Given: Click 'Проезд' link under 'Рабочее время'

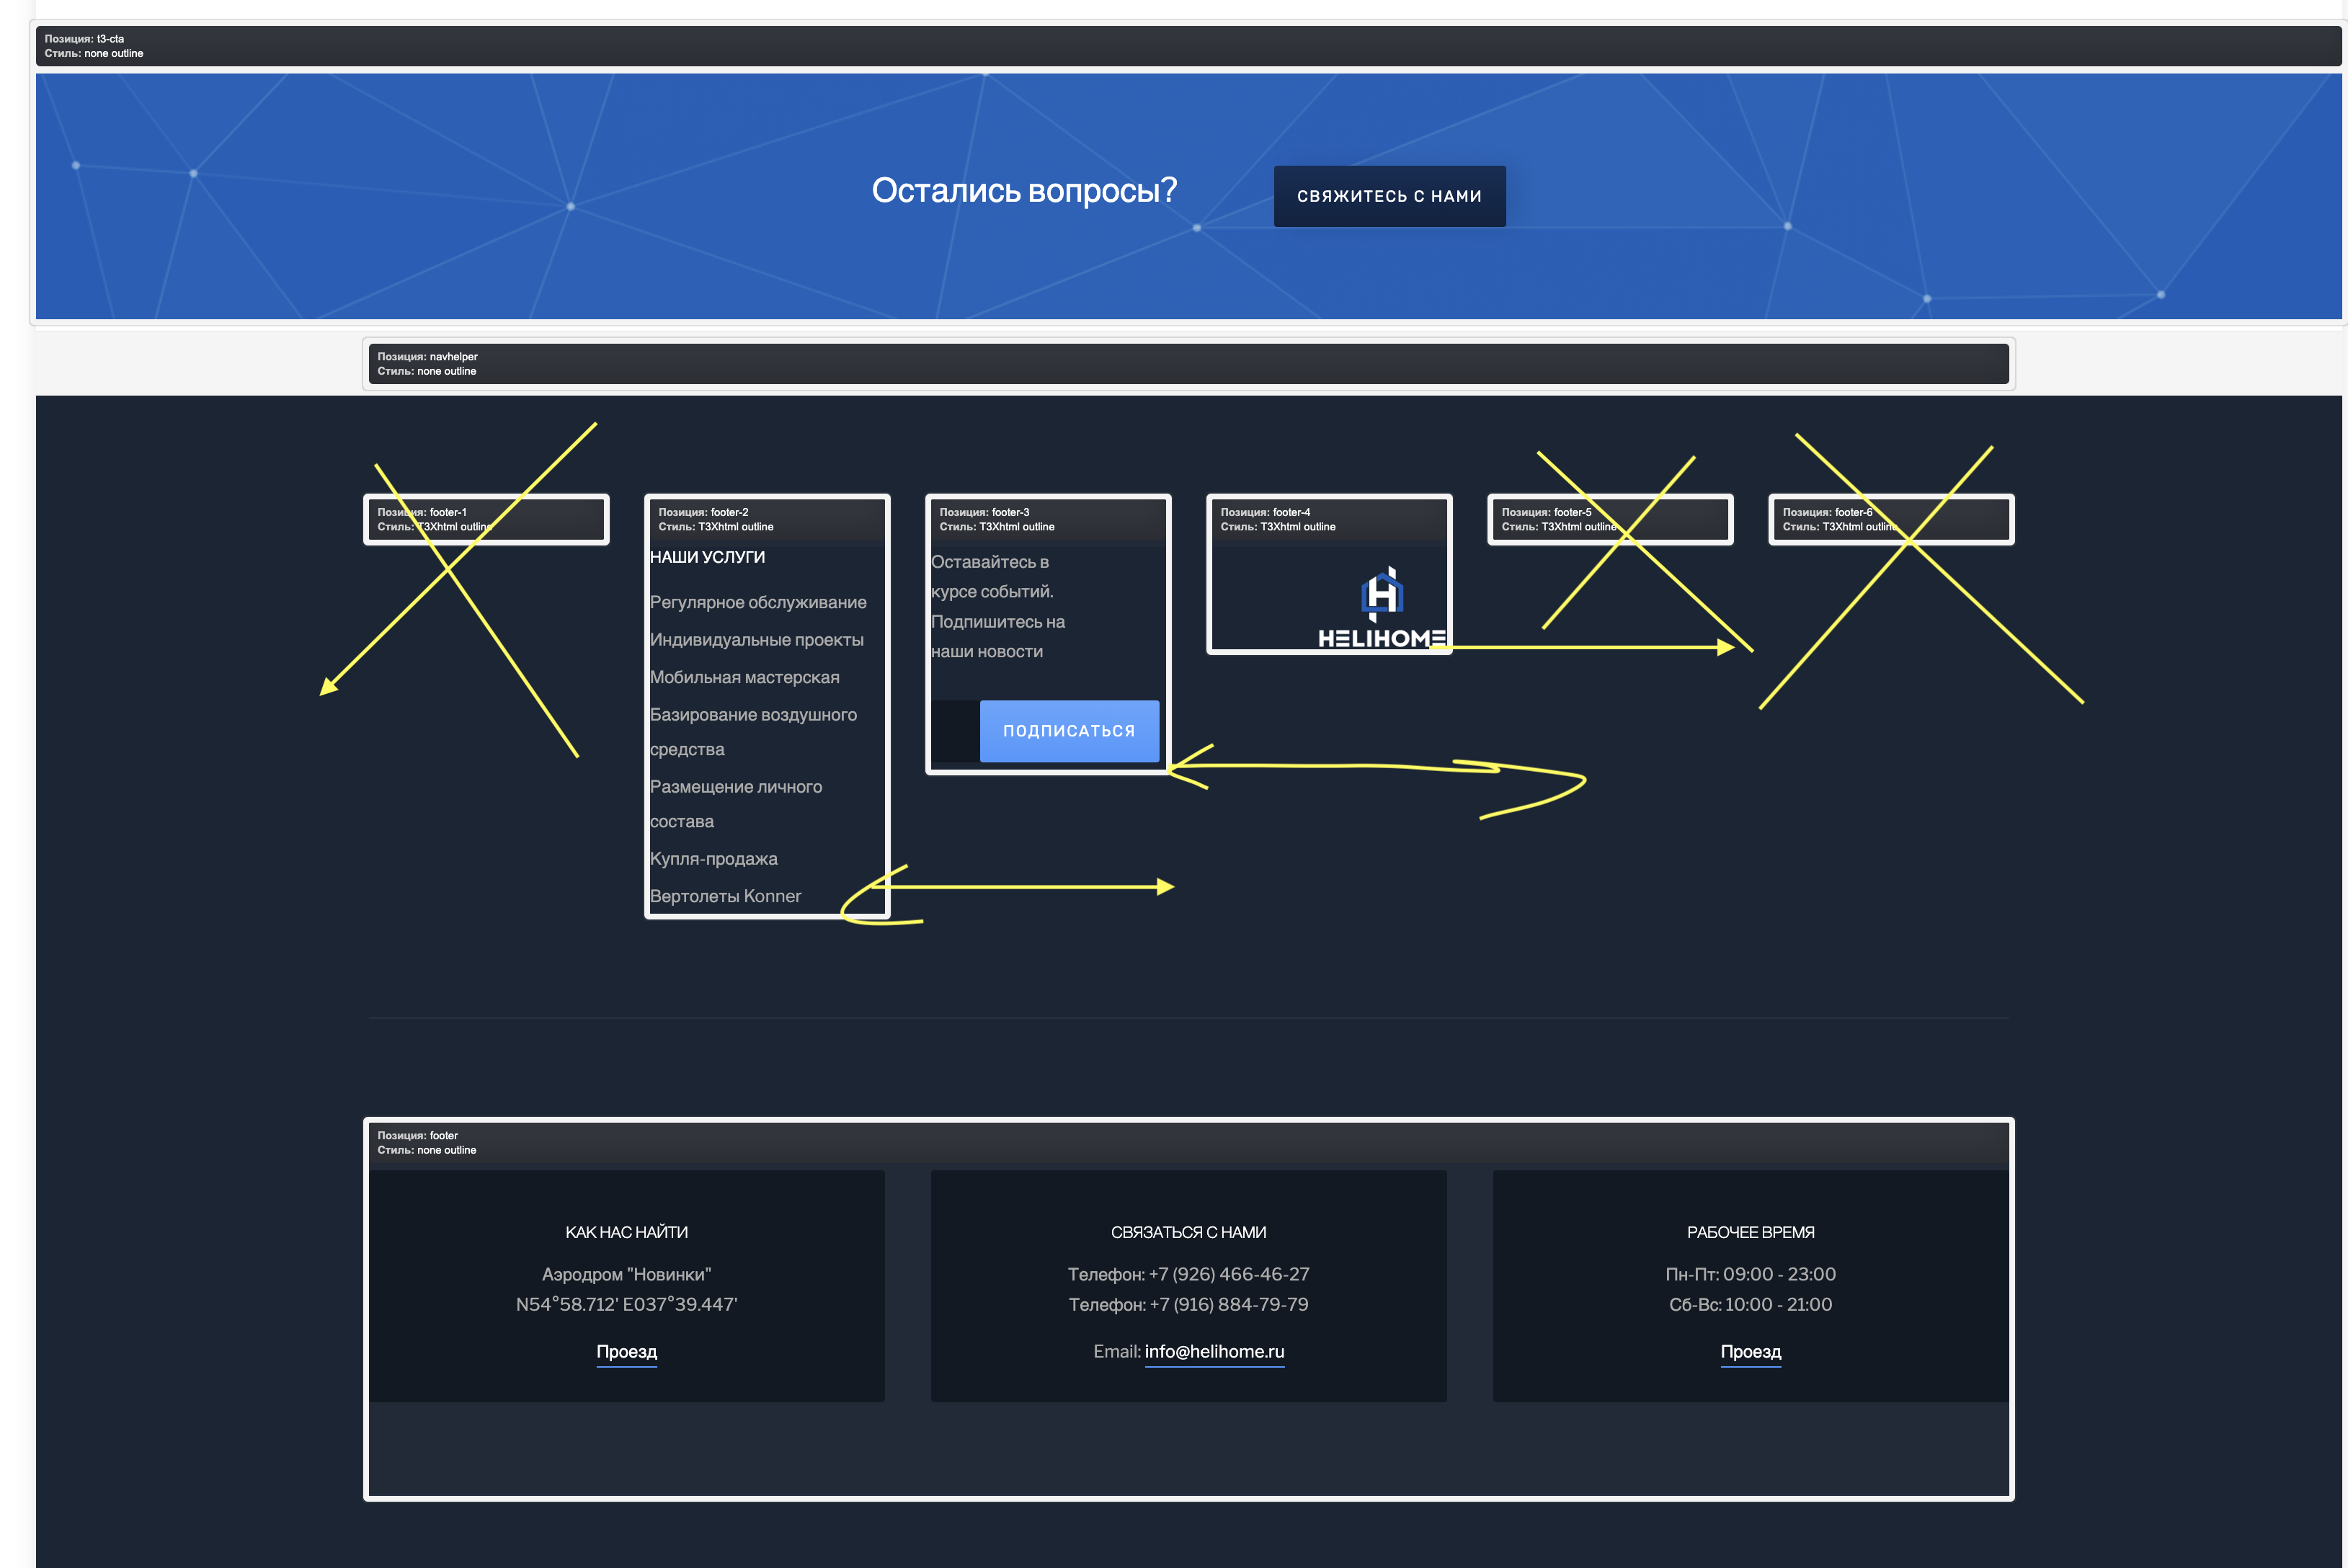Looking at the screenshot, I should coord(1750,1351).
